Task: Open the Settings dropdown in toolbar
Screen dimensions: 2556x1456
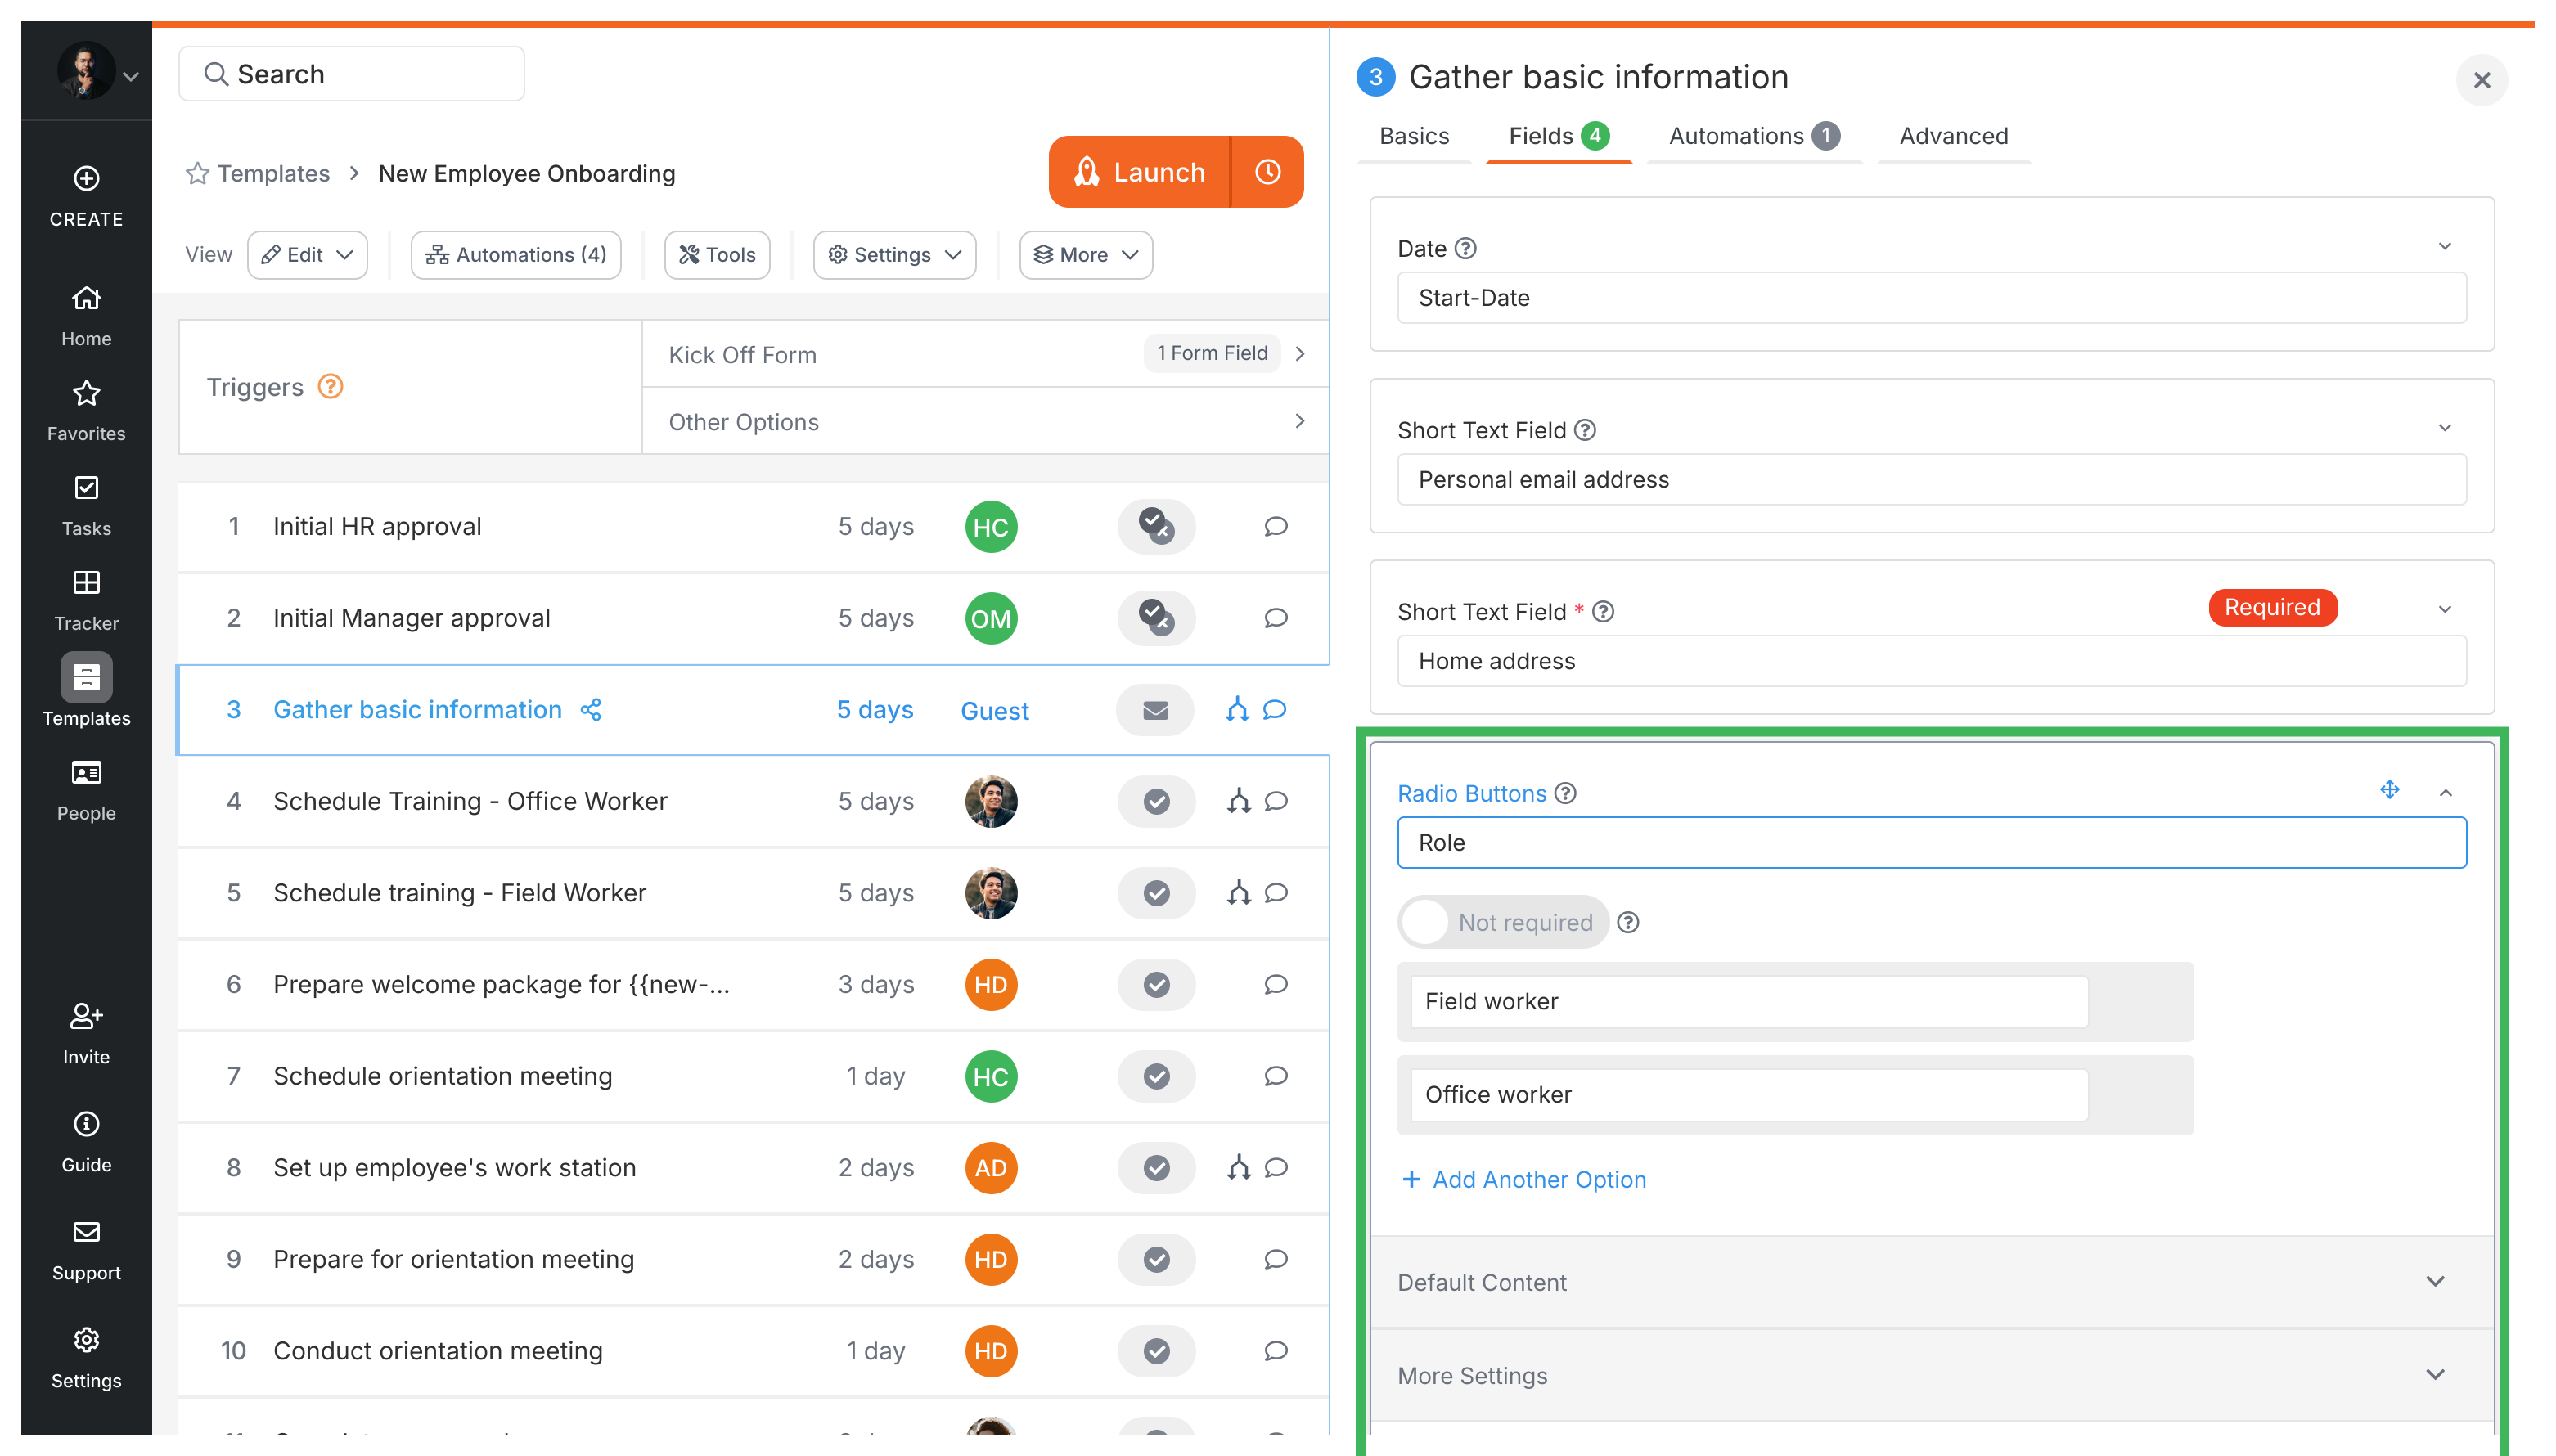Action: pyautogui.click(x=894, y=255)
